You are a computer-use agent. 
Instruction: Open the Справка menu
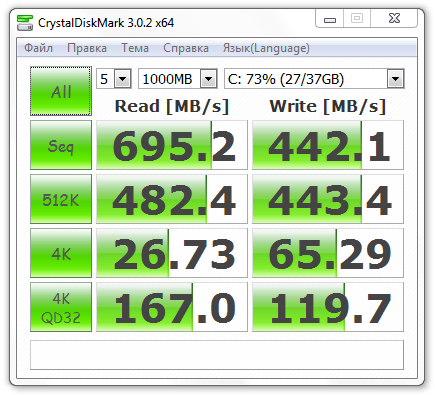coord(186,48)
